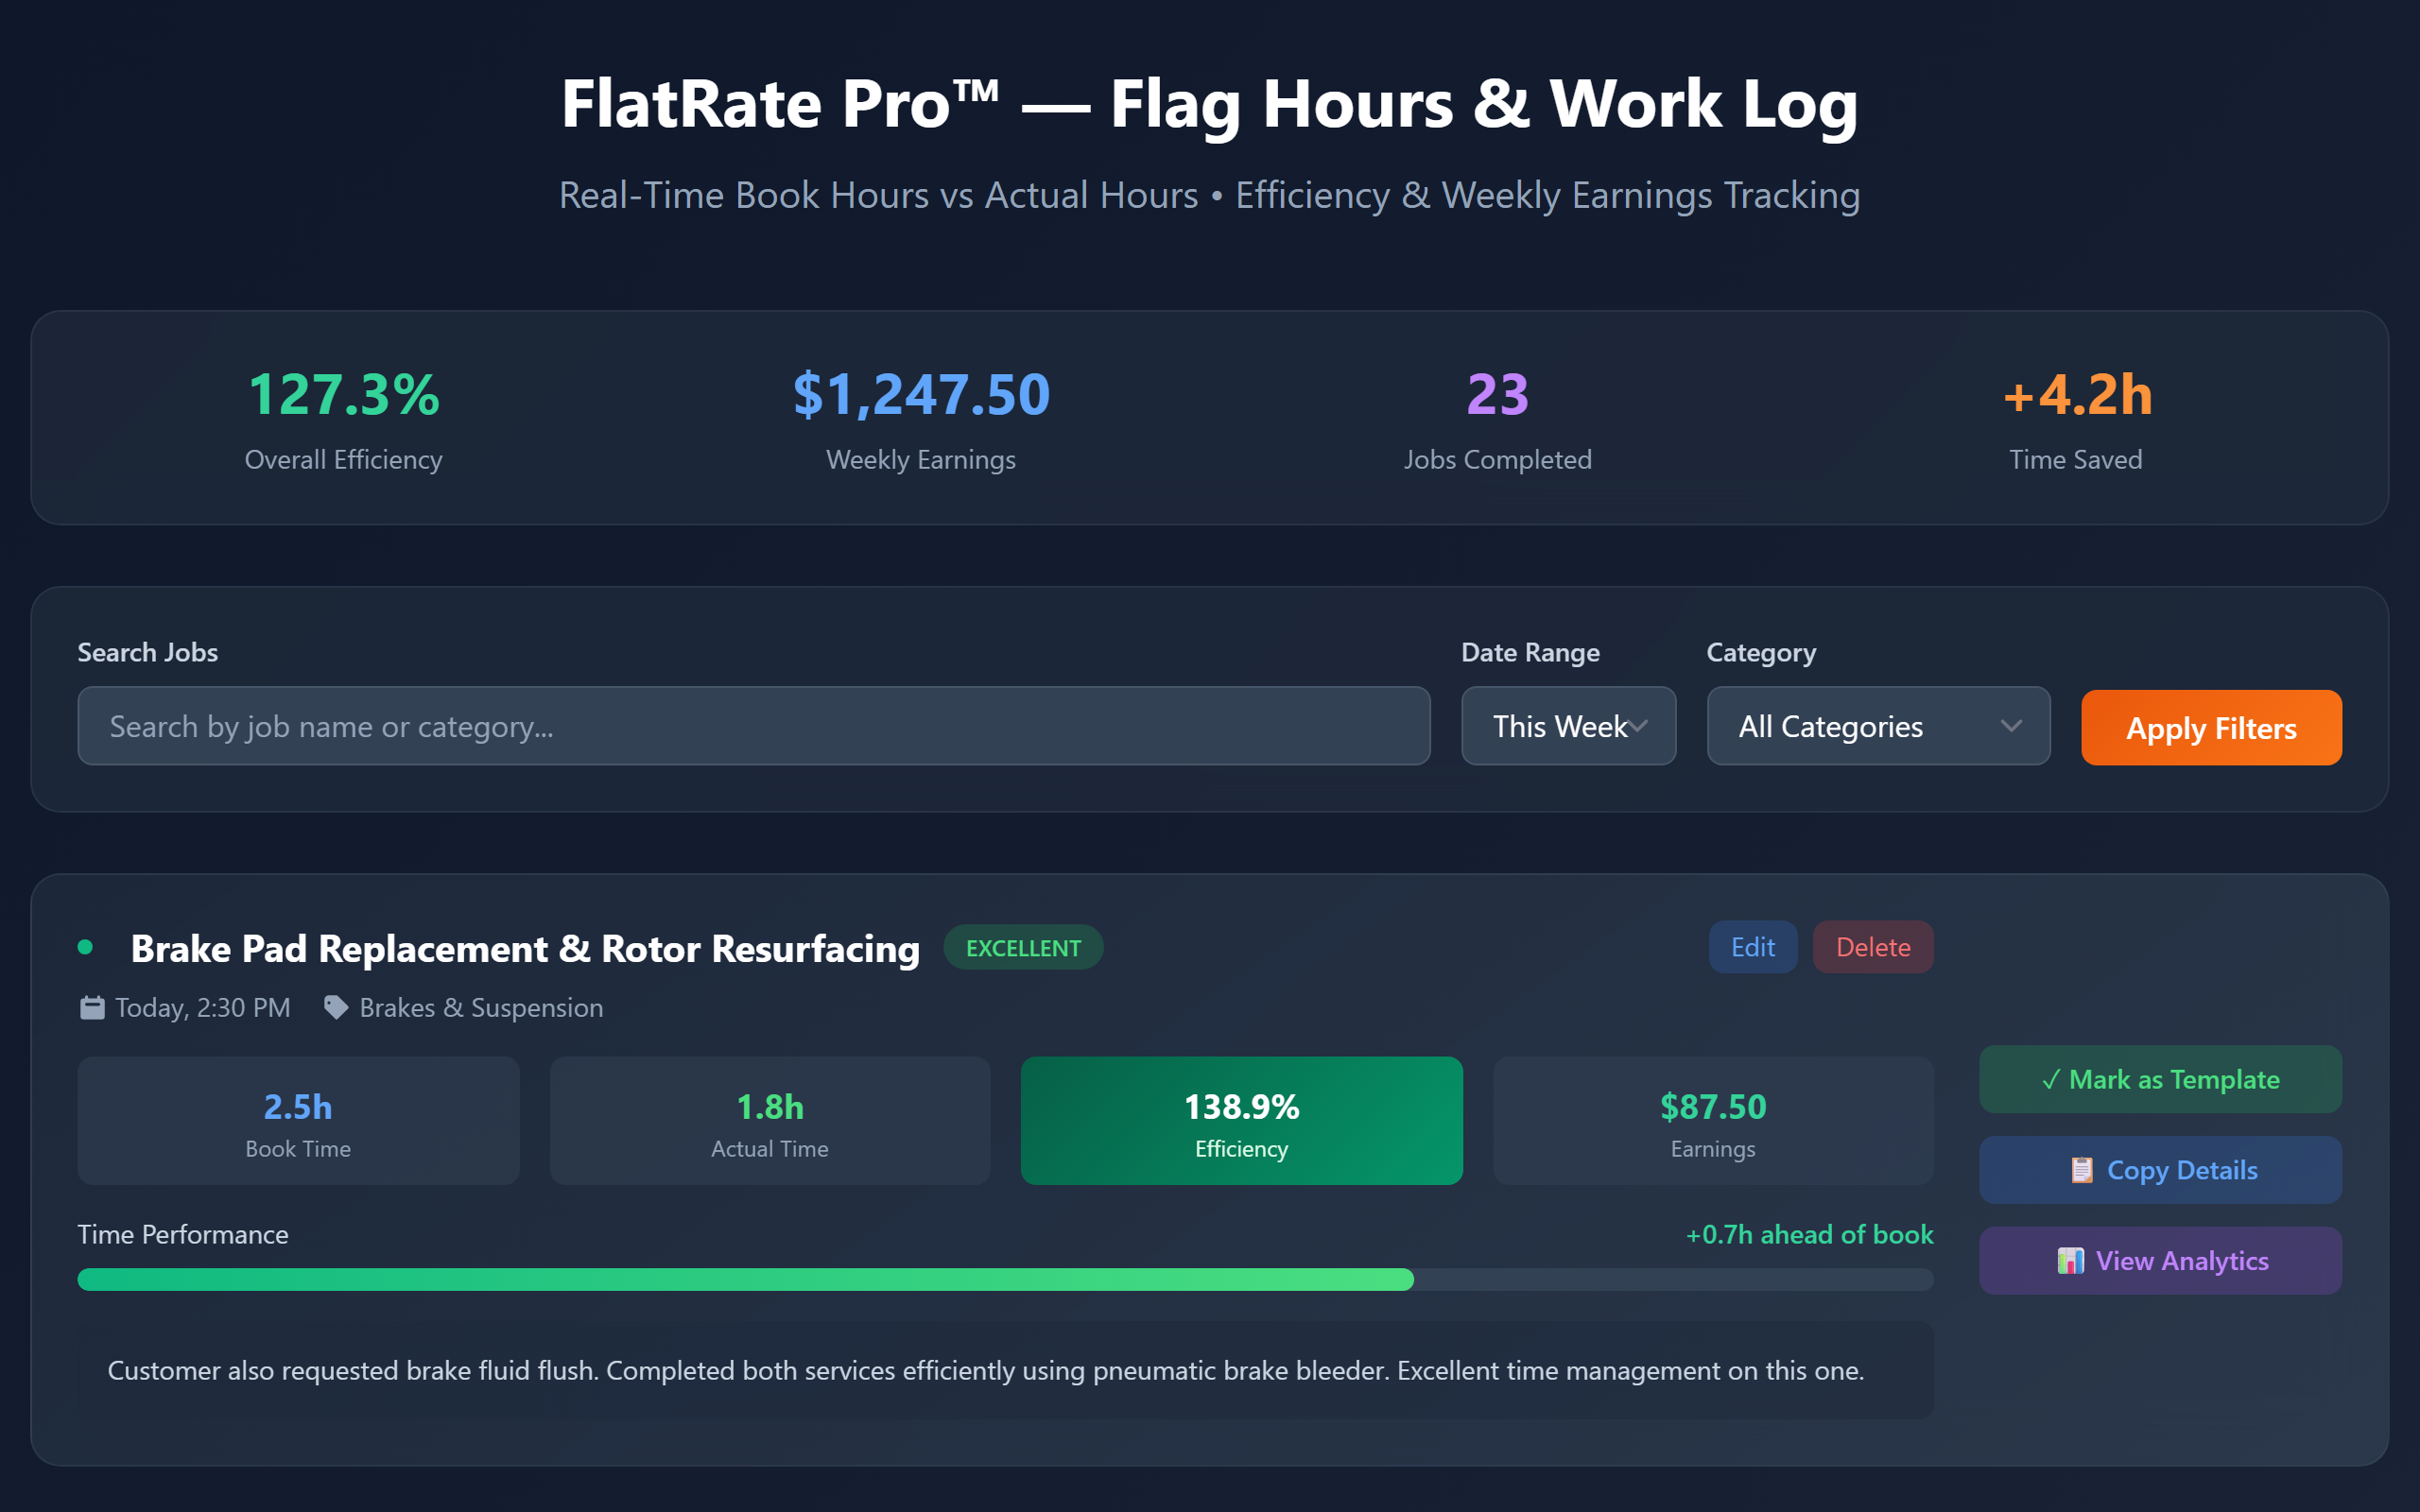Click the Time Performance progress bar
The width and height of the screenshot is (2420, 1512).
(1005, 1280)
